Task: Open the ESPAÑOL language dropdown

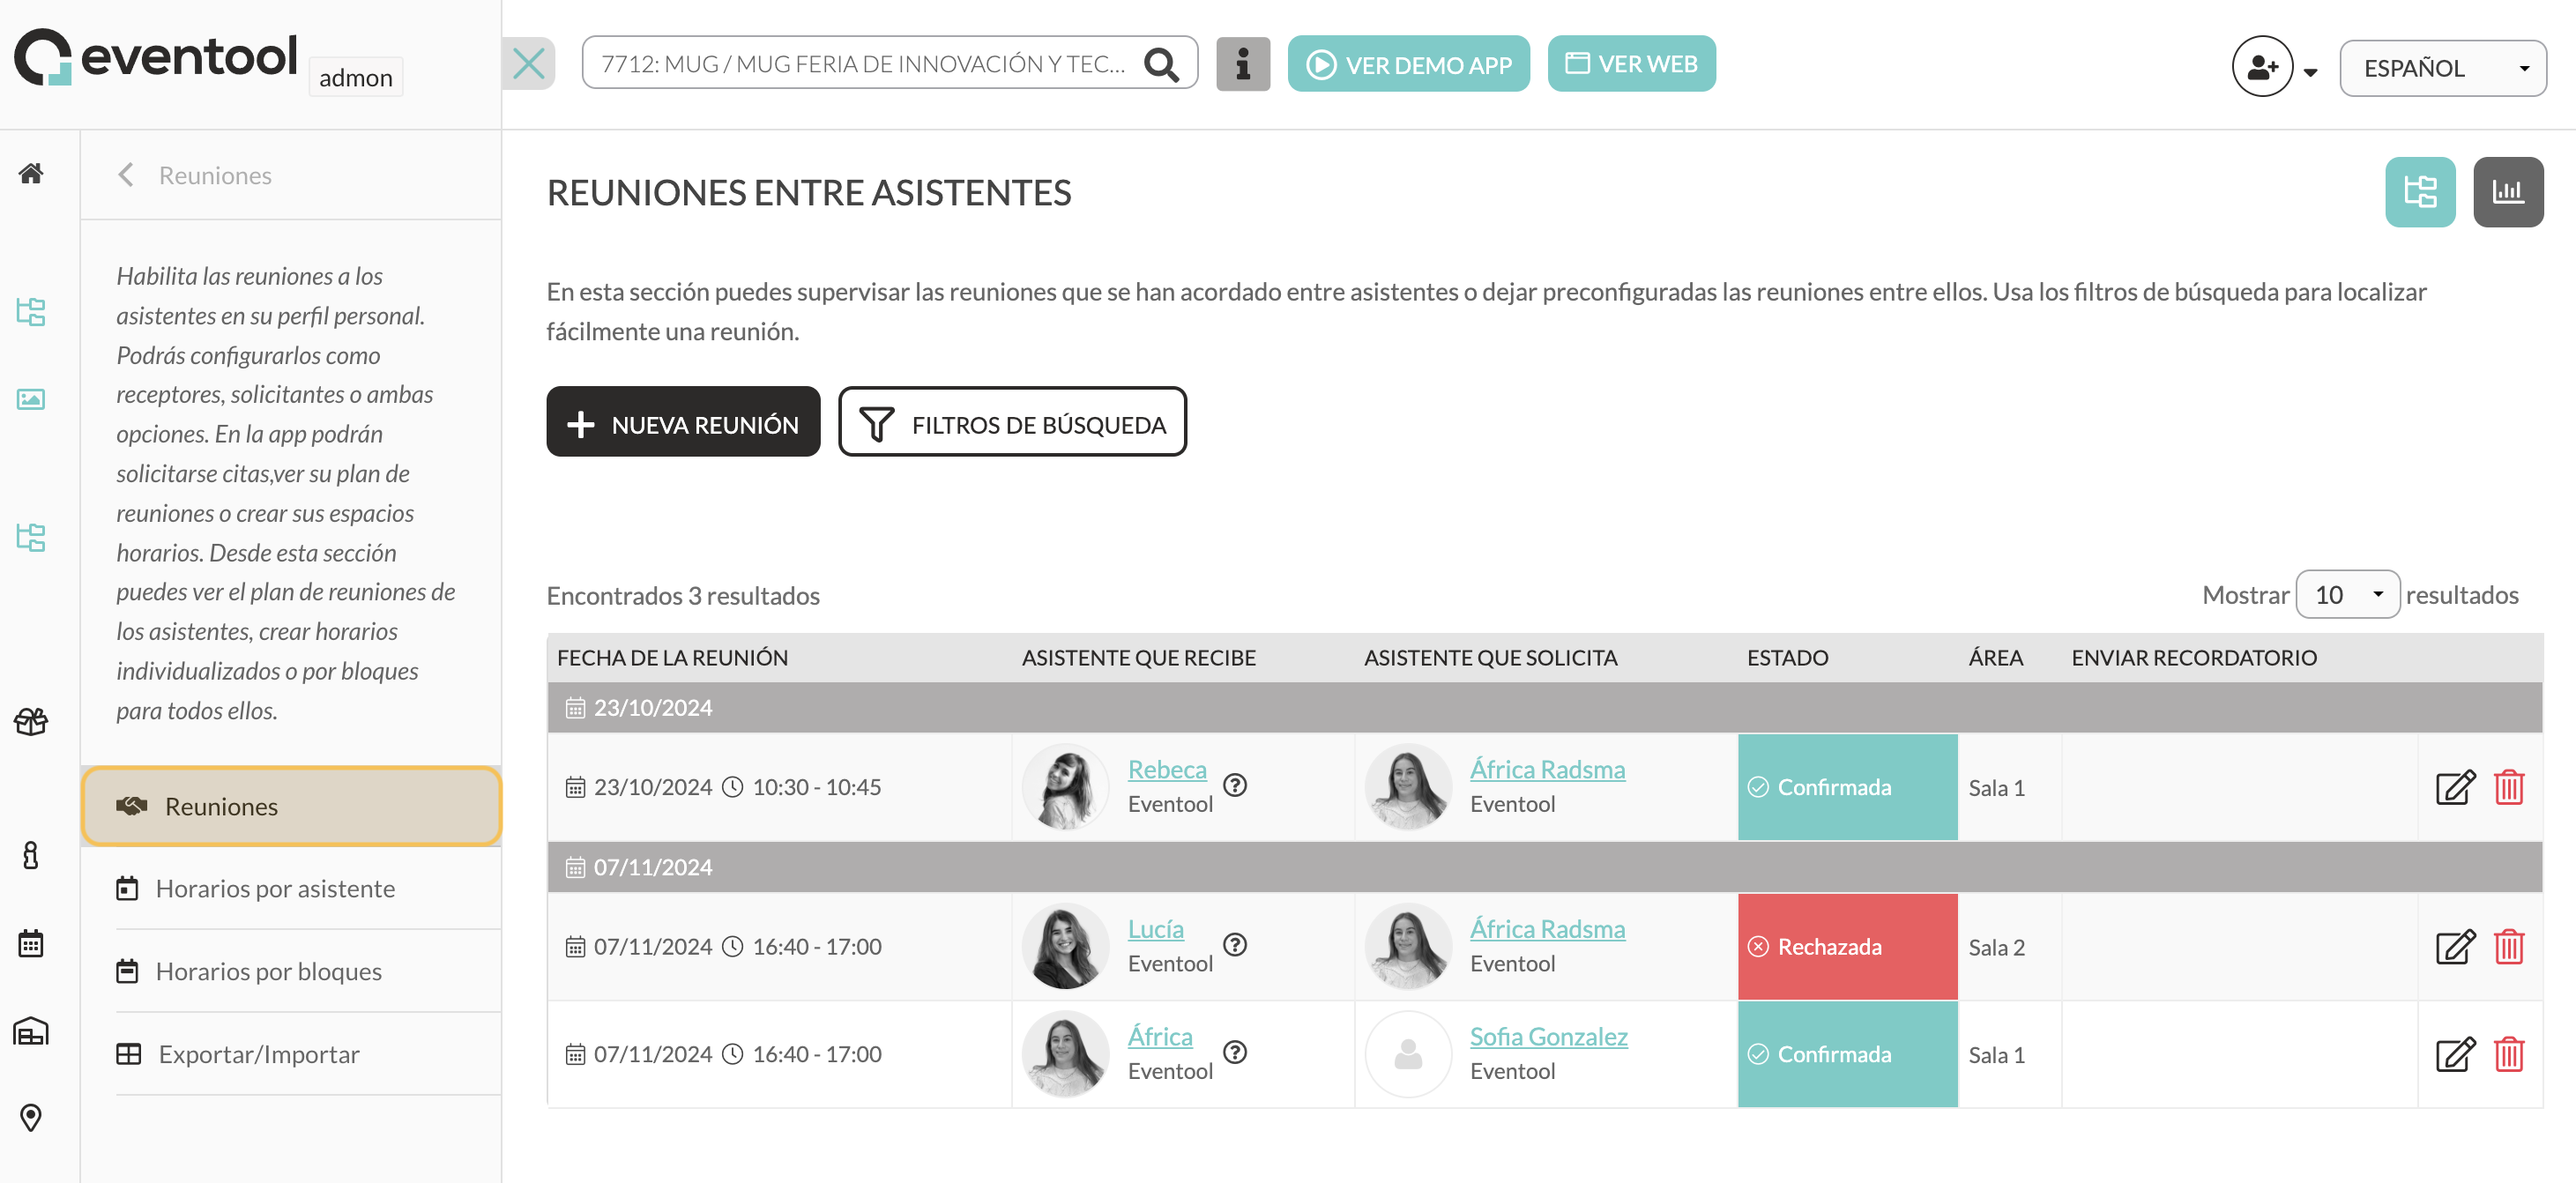Action: click(2442, 68)
